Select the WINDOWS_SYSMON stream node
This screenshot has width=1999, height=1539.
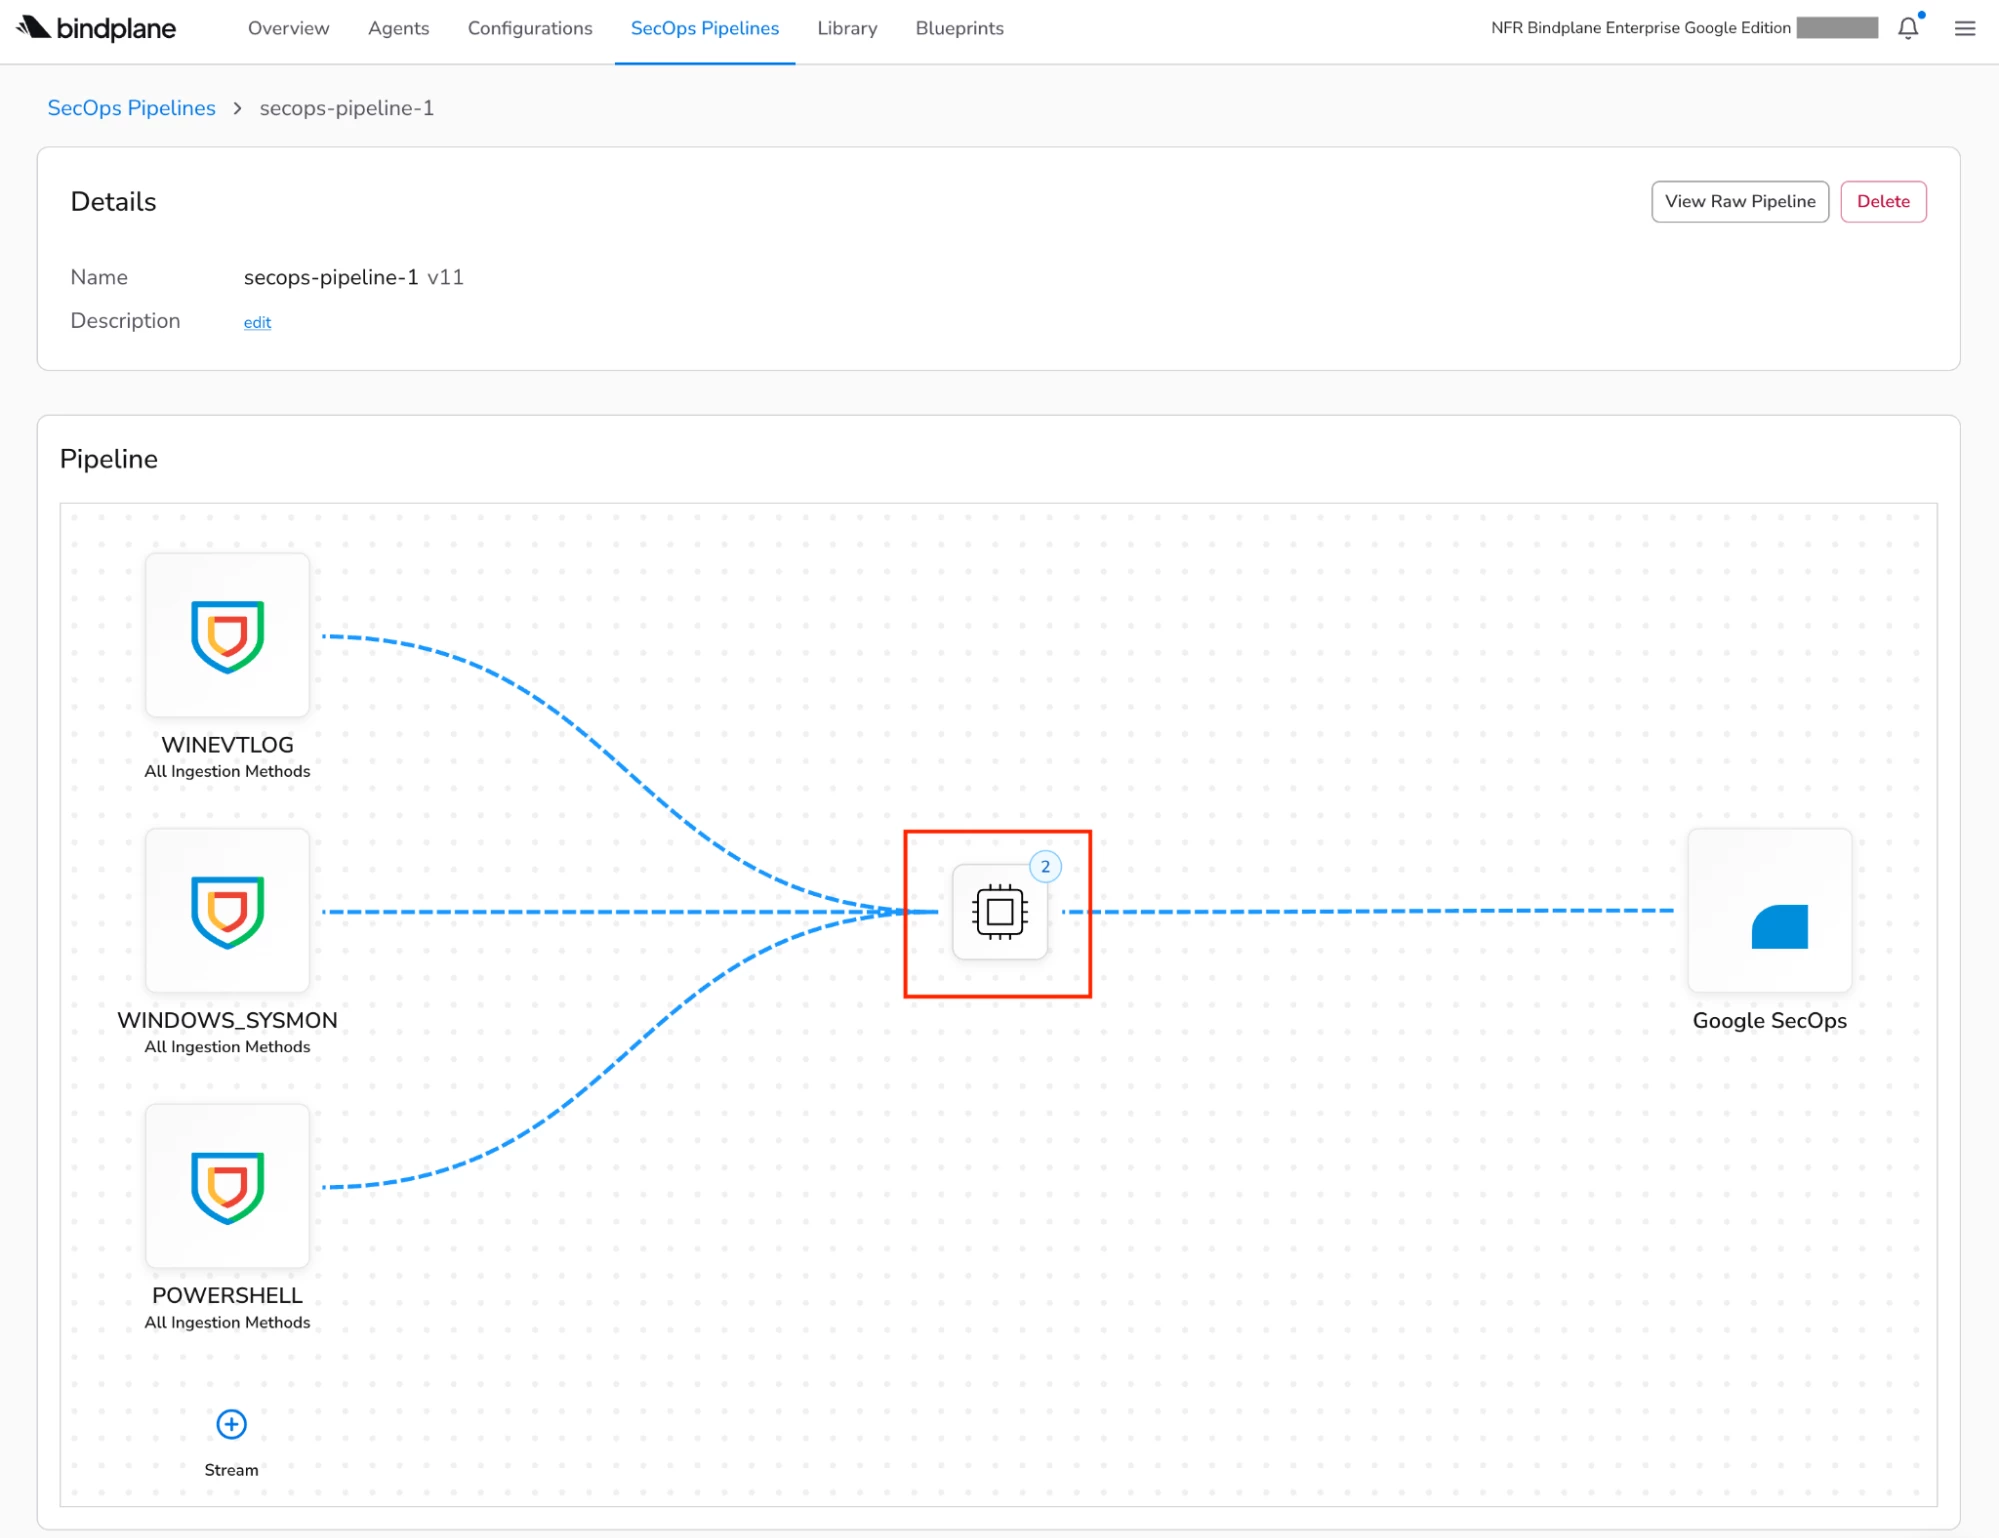[227, 911]
